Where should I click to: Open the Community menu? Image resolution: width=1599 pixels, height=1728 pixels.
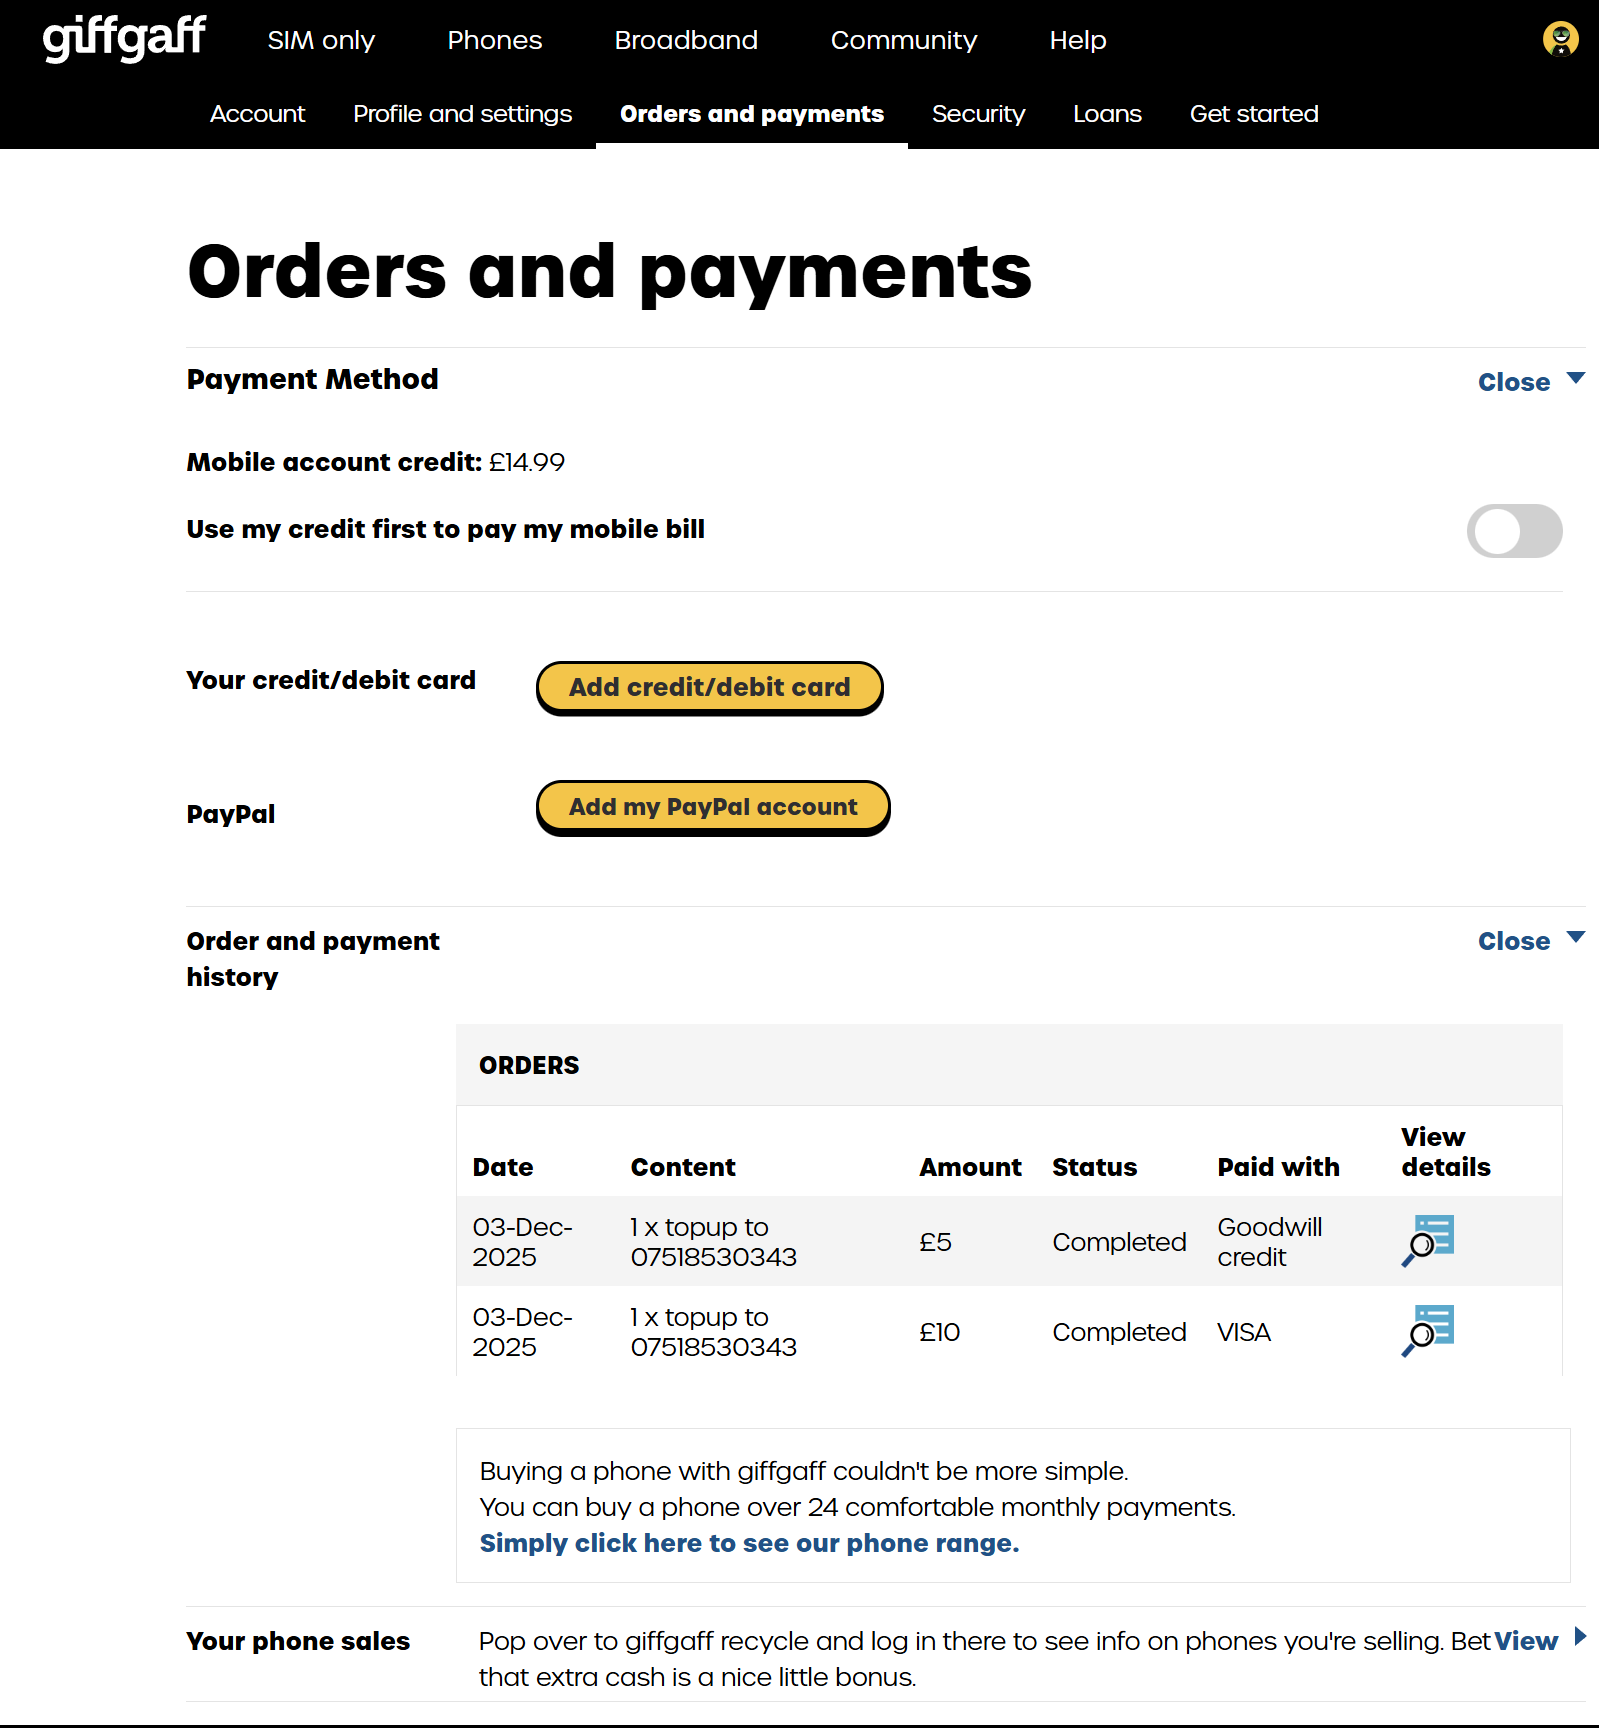(x=903, y=40)
